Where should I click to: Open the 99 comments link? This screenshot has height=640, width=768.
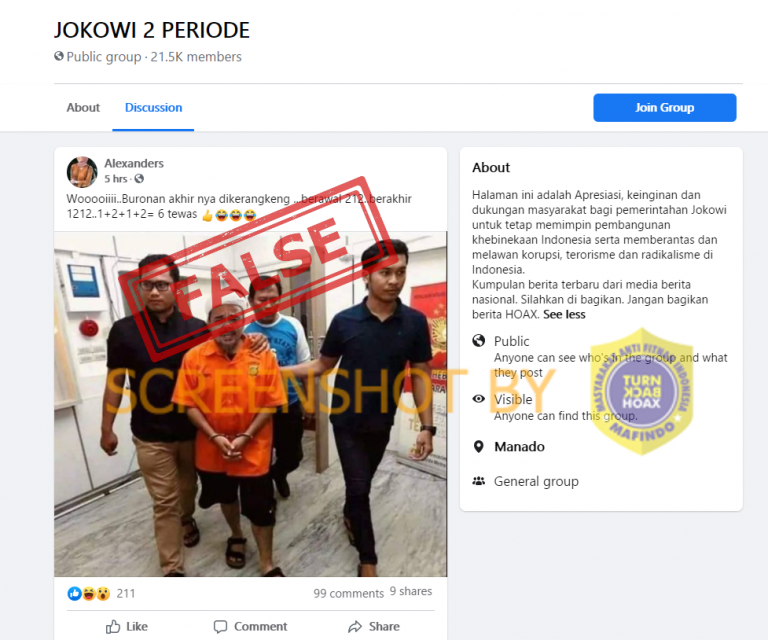(x=349, y=593)
